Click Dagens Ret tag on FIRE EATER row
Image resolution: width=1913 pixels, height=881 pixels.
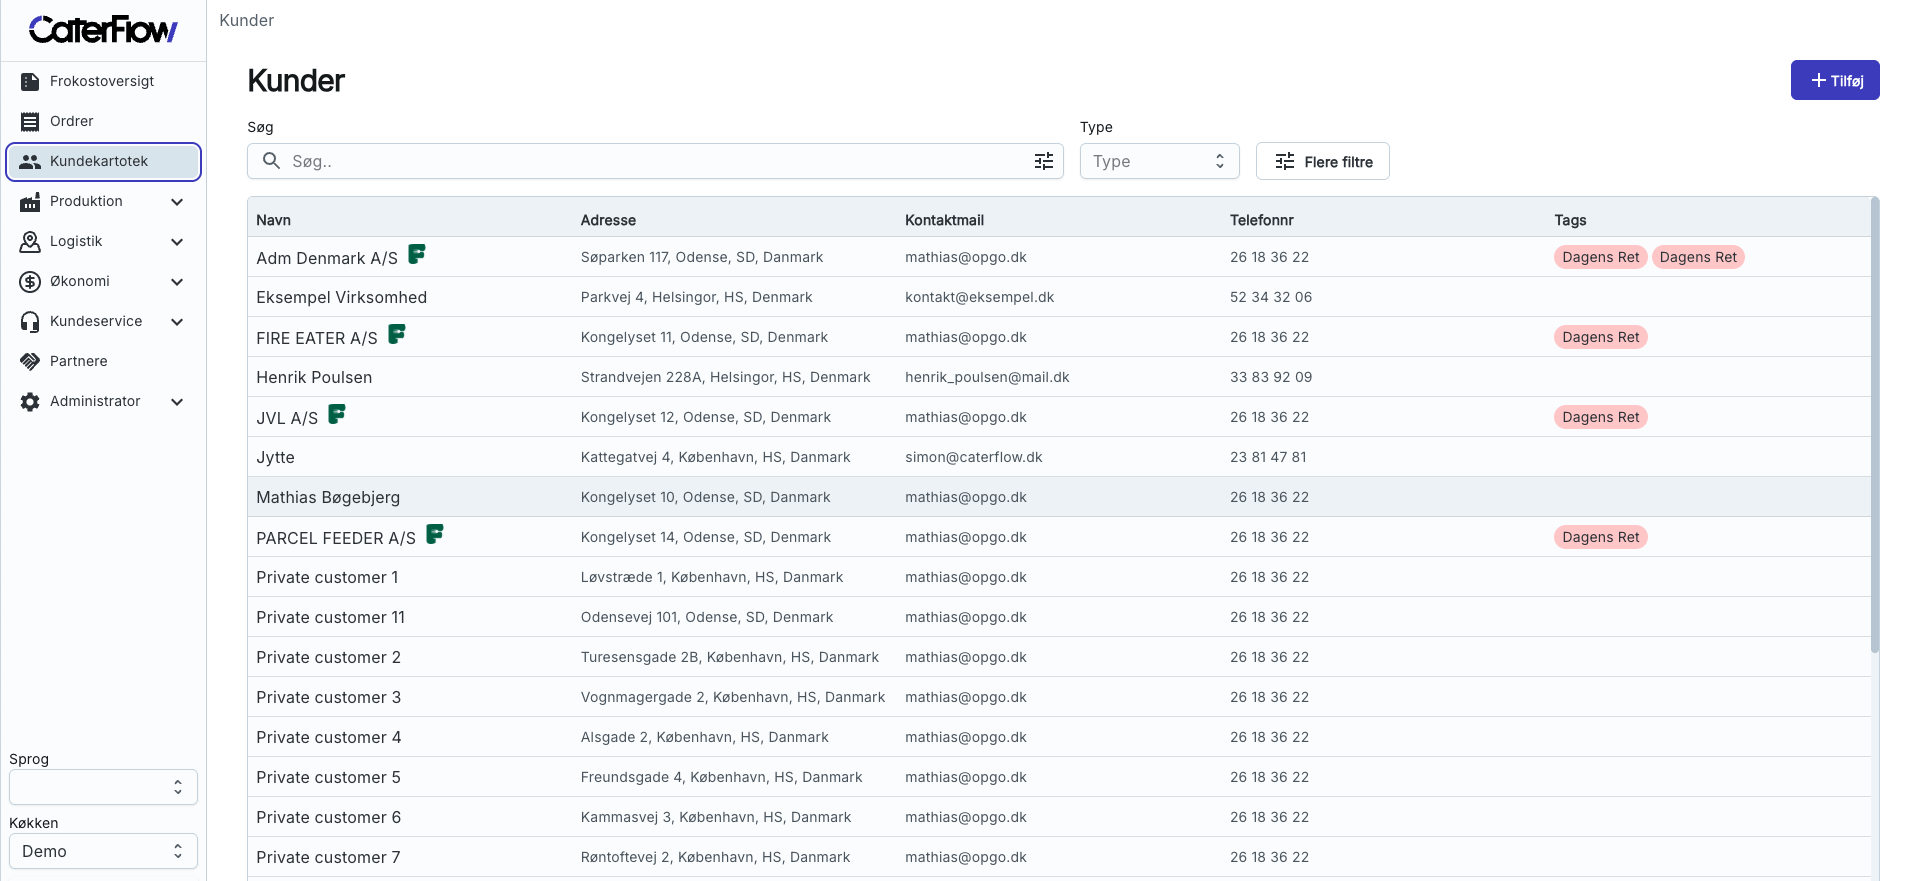coord(1600,337)
